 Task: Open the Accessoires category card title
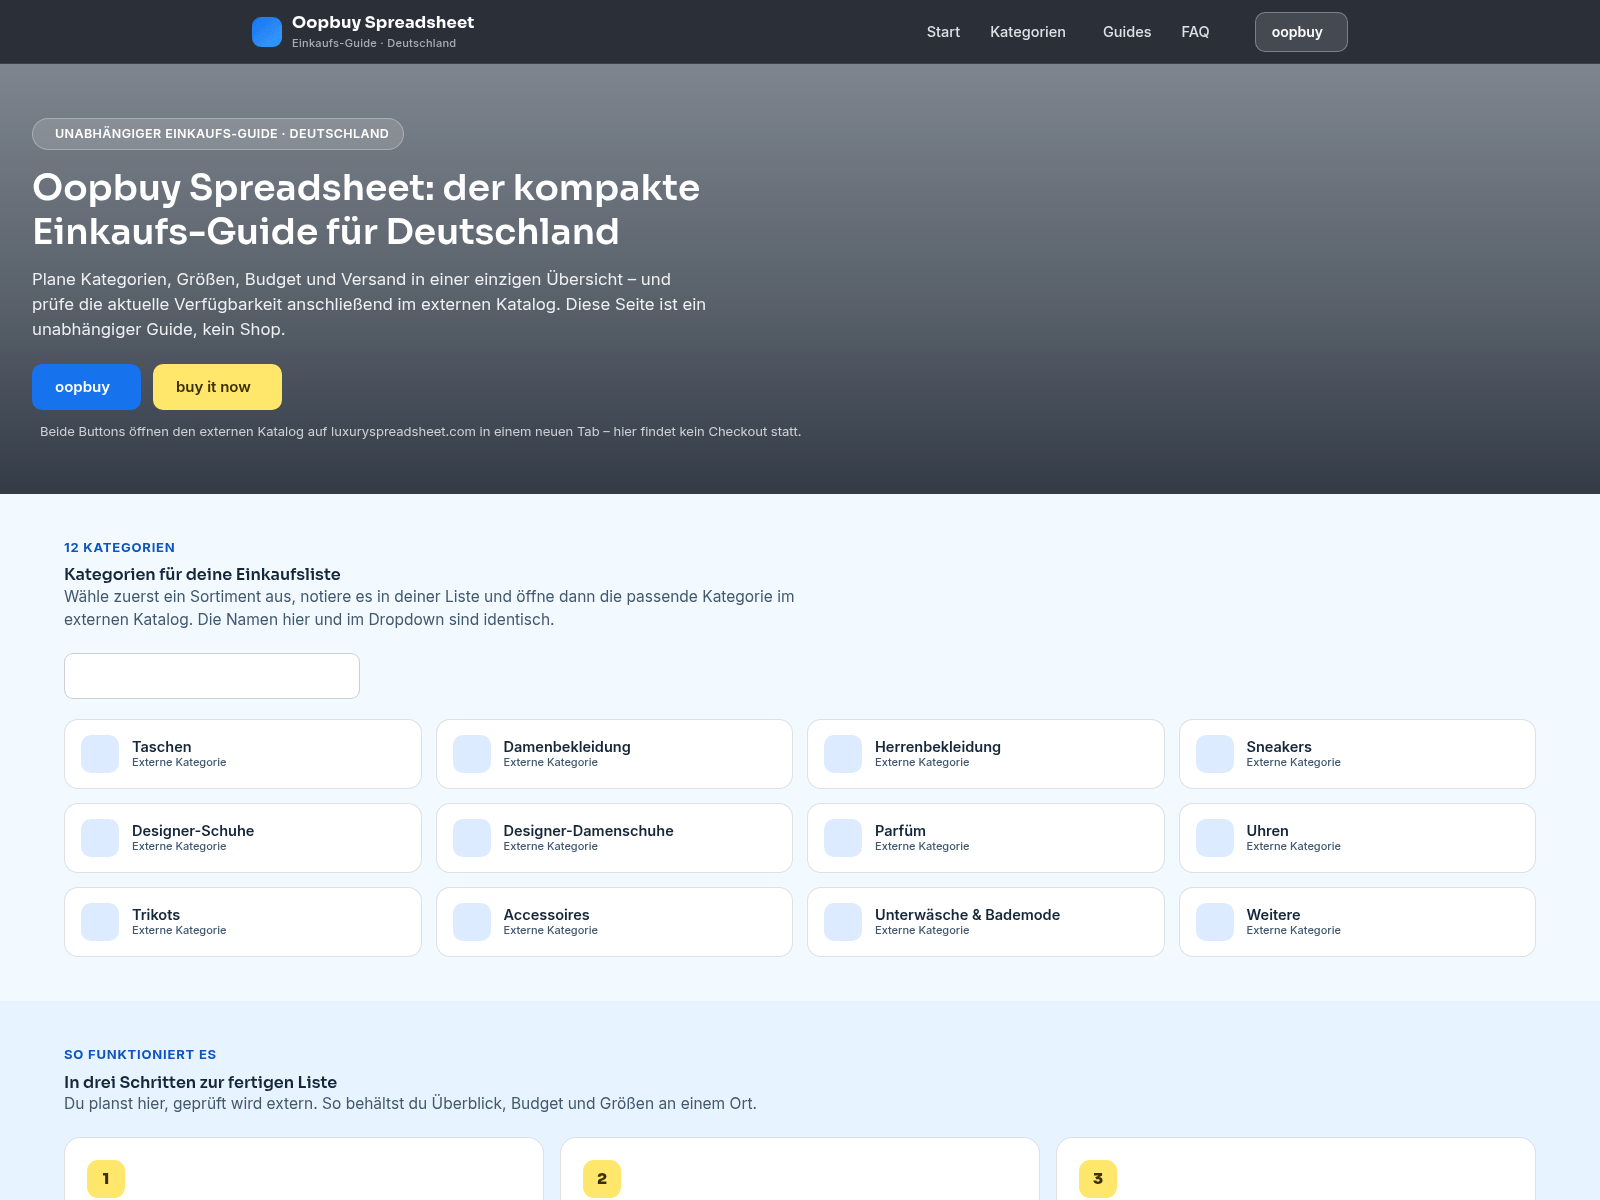click(546, 915)
